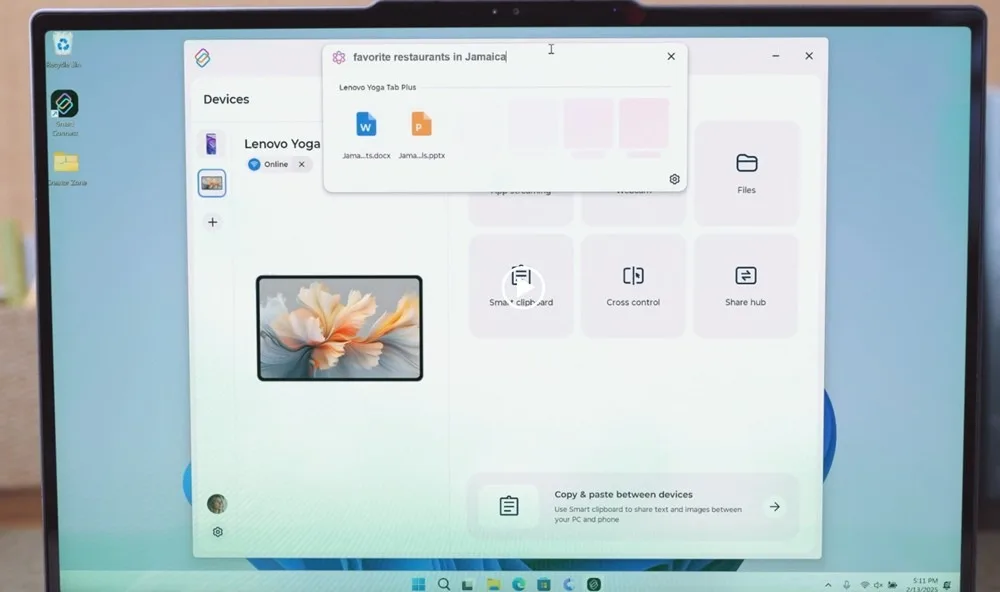Screen dimensions: 1000x592
Task: Open Microsoft Store from taskbar
Action: (x=543, y=584)
